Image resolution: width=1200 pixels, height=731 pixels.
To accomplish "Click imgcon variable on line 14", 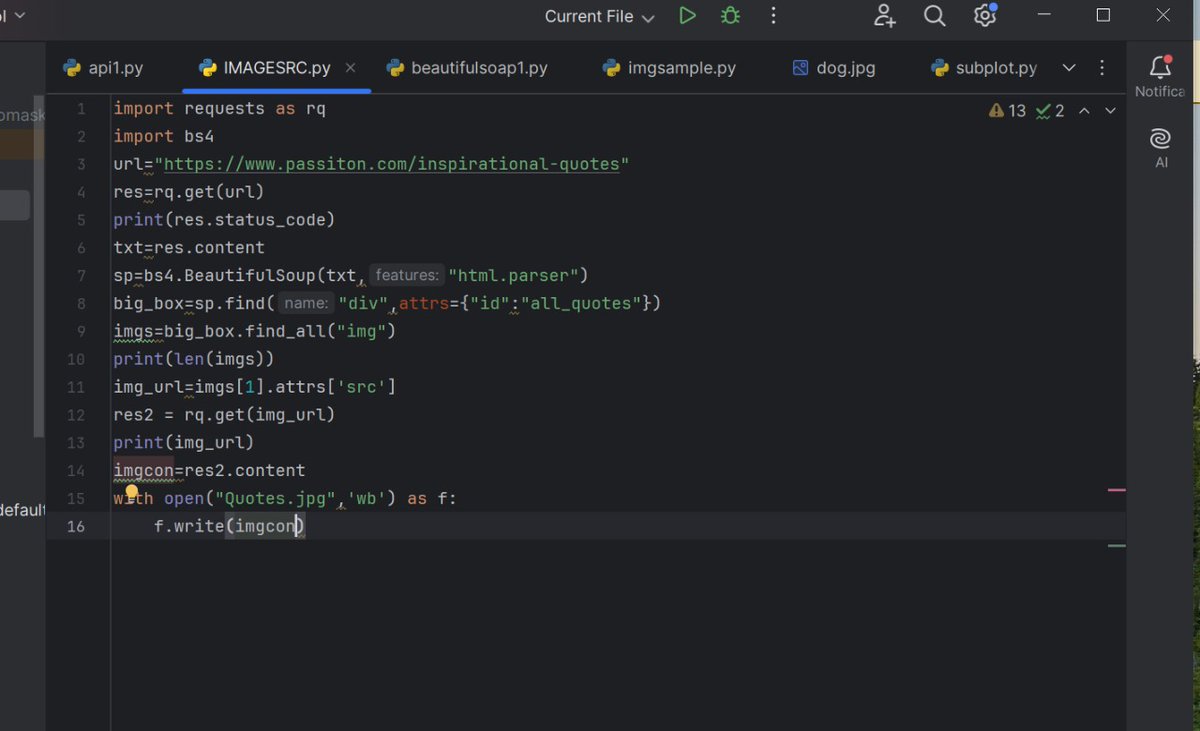I will click(143, 470).
